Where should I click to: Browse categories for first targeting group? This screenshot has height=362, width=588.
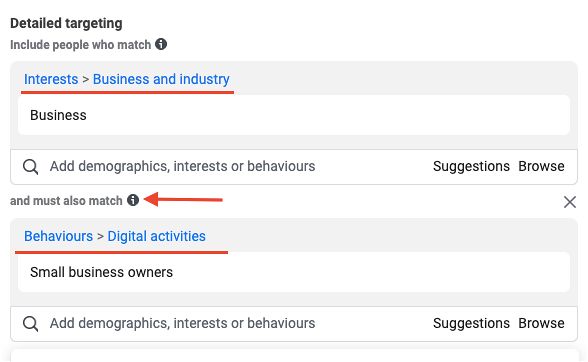541,166
